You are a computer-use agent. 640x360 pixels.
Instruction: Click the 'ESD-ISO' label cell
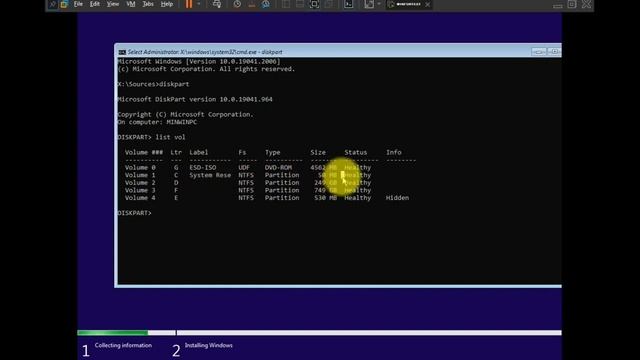[203, 167]
